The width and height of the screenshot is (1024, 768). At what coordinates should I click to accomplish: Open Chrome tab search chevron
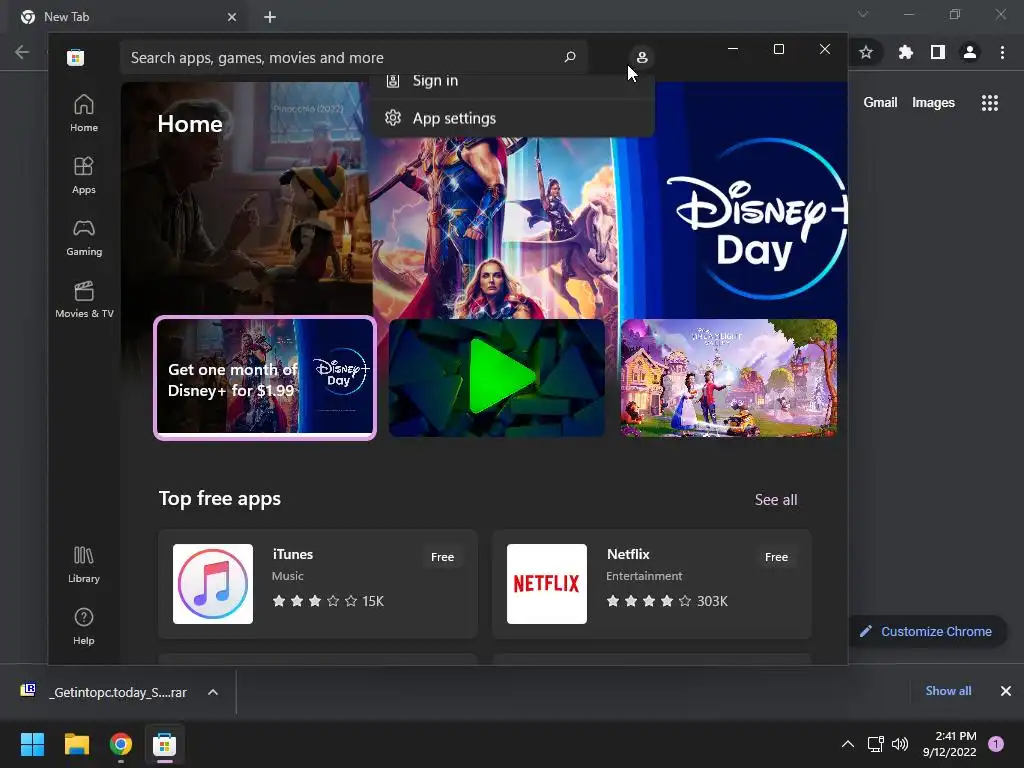(863, 14)
